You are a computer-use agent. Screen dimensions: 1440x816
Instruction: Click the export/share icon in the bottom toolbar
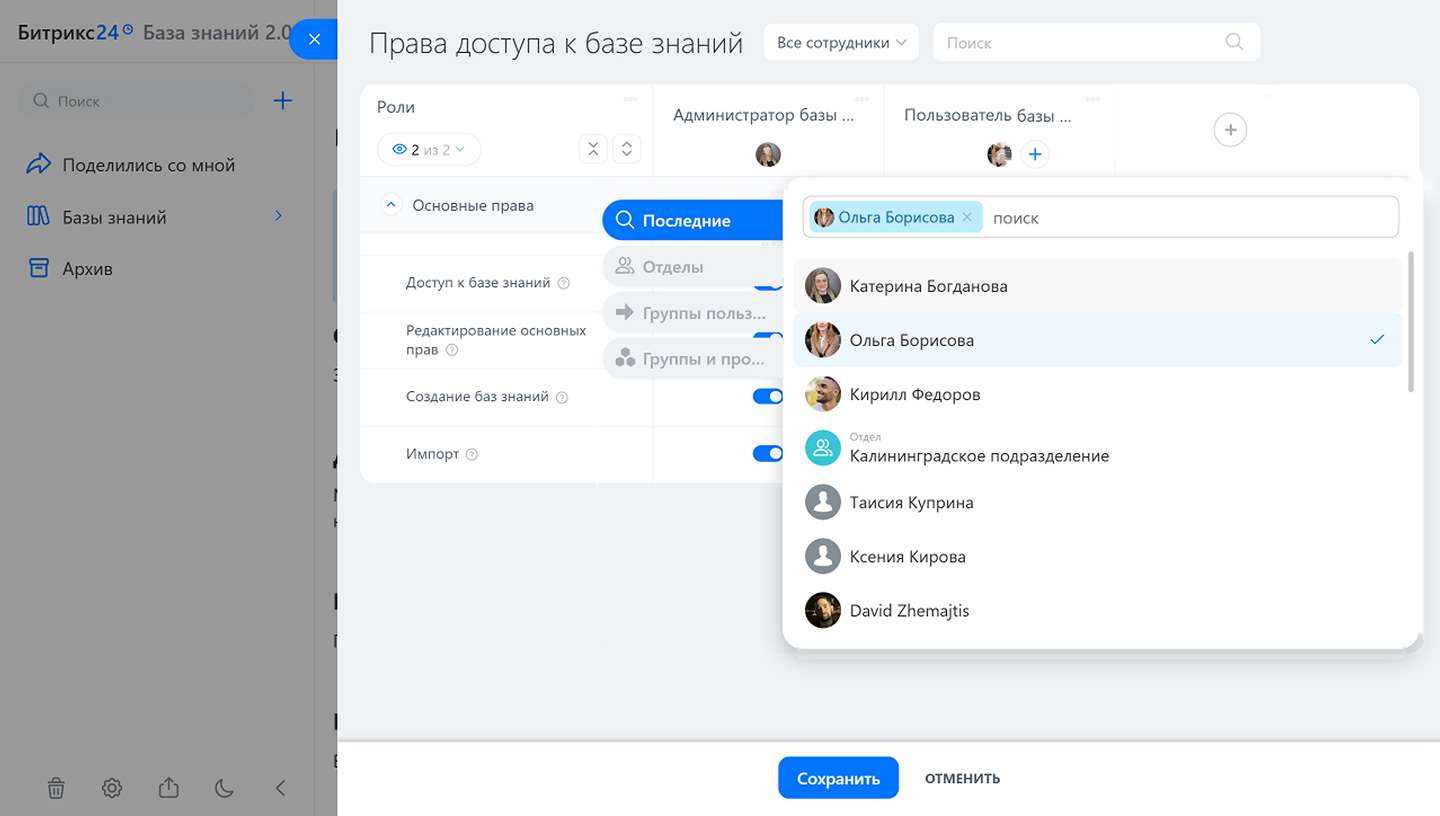click(x=168, y=788)
